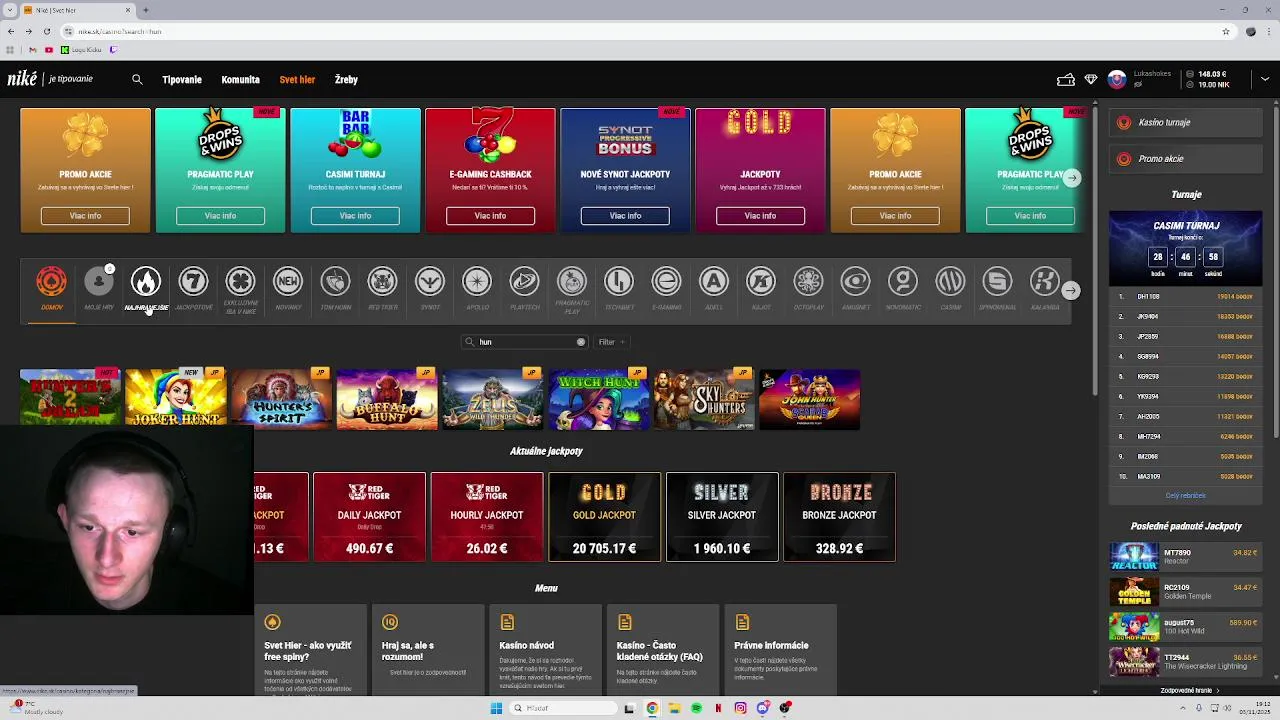Open the Daily Jackpot card
This screenshot has height=720, width=1280.
(x=369, y=517)
